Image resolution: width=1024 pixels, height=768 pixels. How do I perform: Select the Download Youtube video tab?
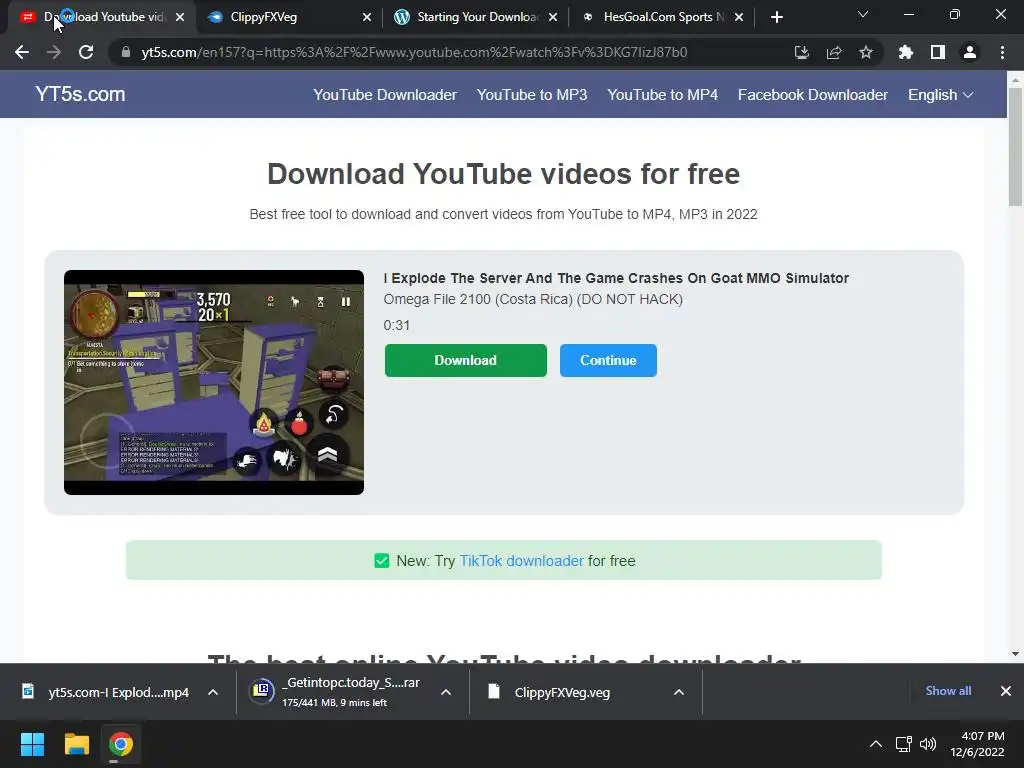click(103, 17)
